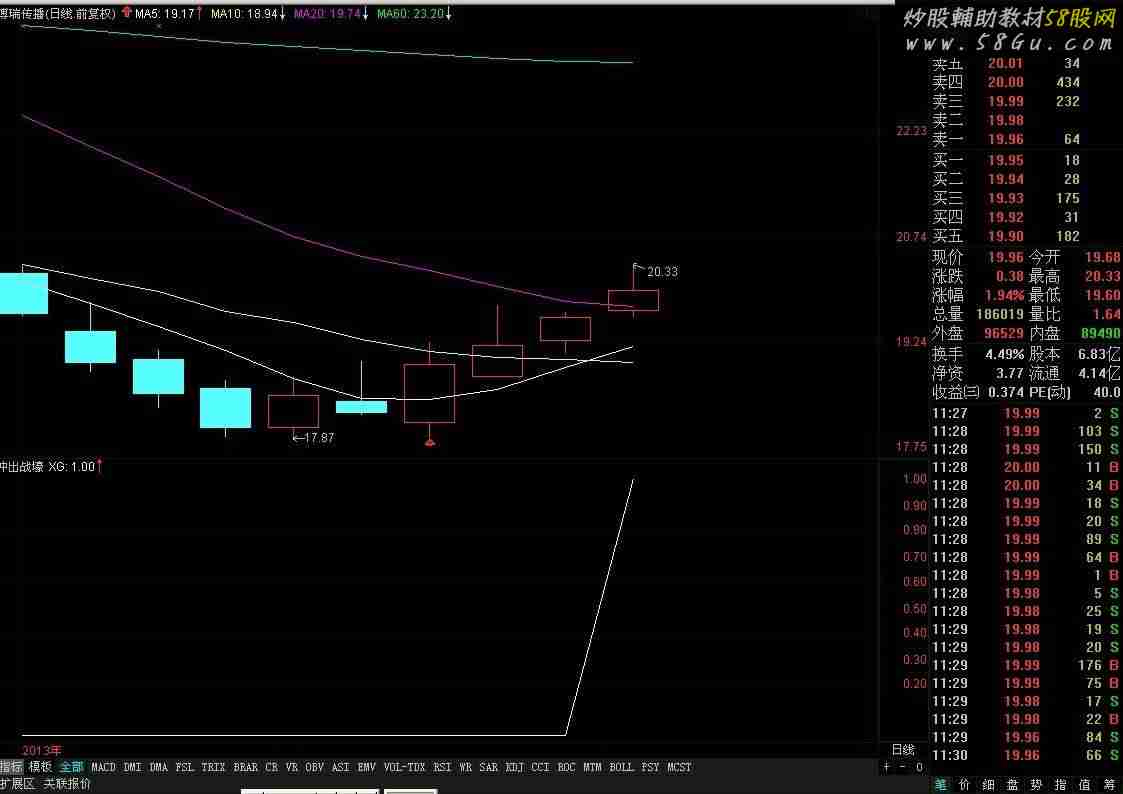Click the 冲出战壕 XG: 1.00 indicator label

click(x=50, y=467)
